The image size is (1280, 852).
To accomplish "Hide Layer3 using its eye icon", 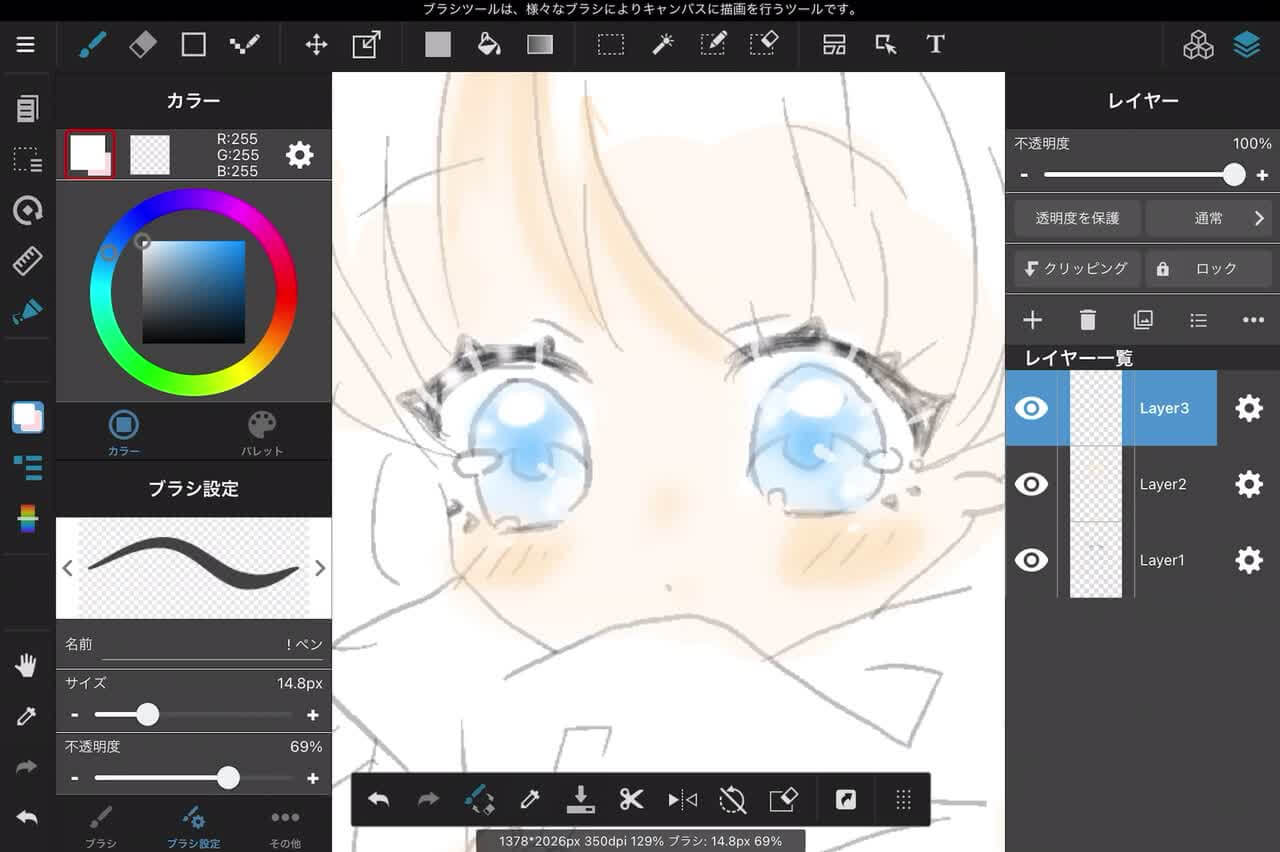I will [1031, 408].
